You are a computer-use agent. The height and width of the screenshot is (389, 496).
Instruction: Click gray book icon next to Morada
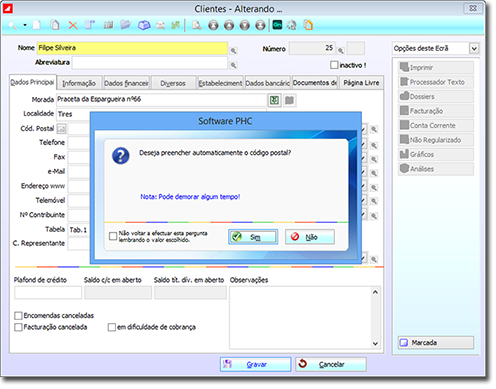click(x=290, y=100)
